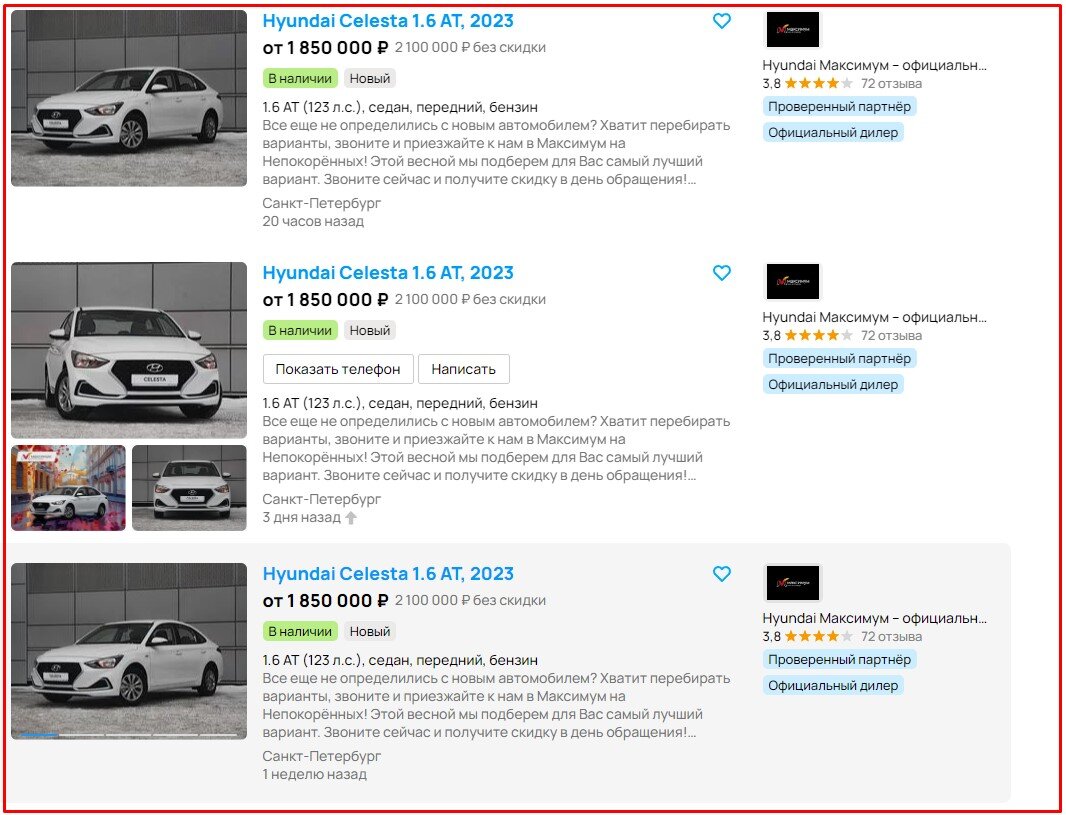Open first 'Hyundai Celesta 1.6 AT, 2023' title

click(388, 21)
